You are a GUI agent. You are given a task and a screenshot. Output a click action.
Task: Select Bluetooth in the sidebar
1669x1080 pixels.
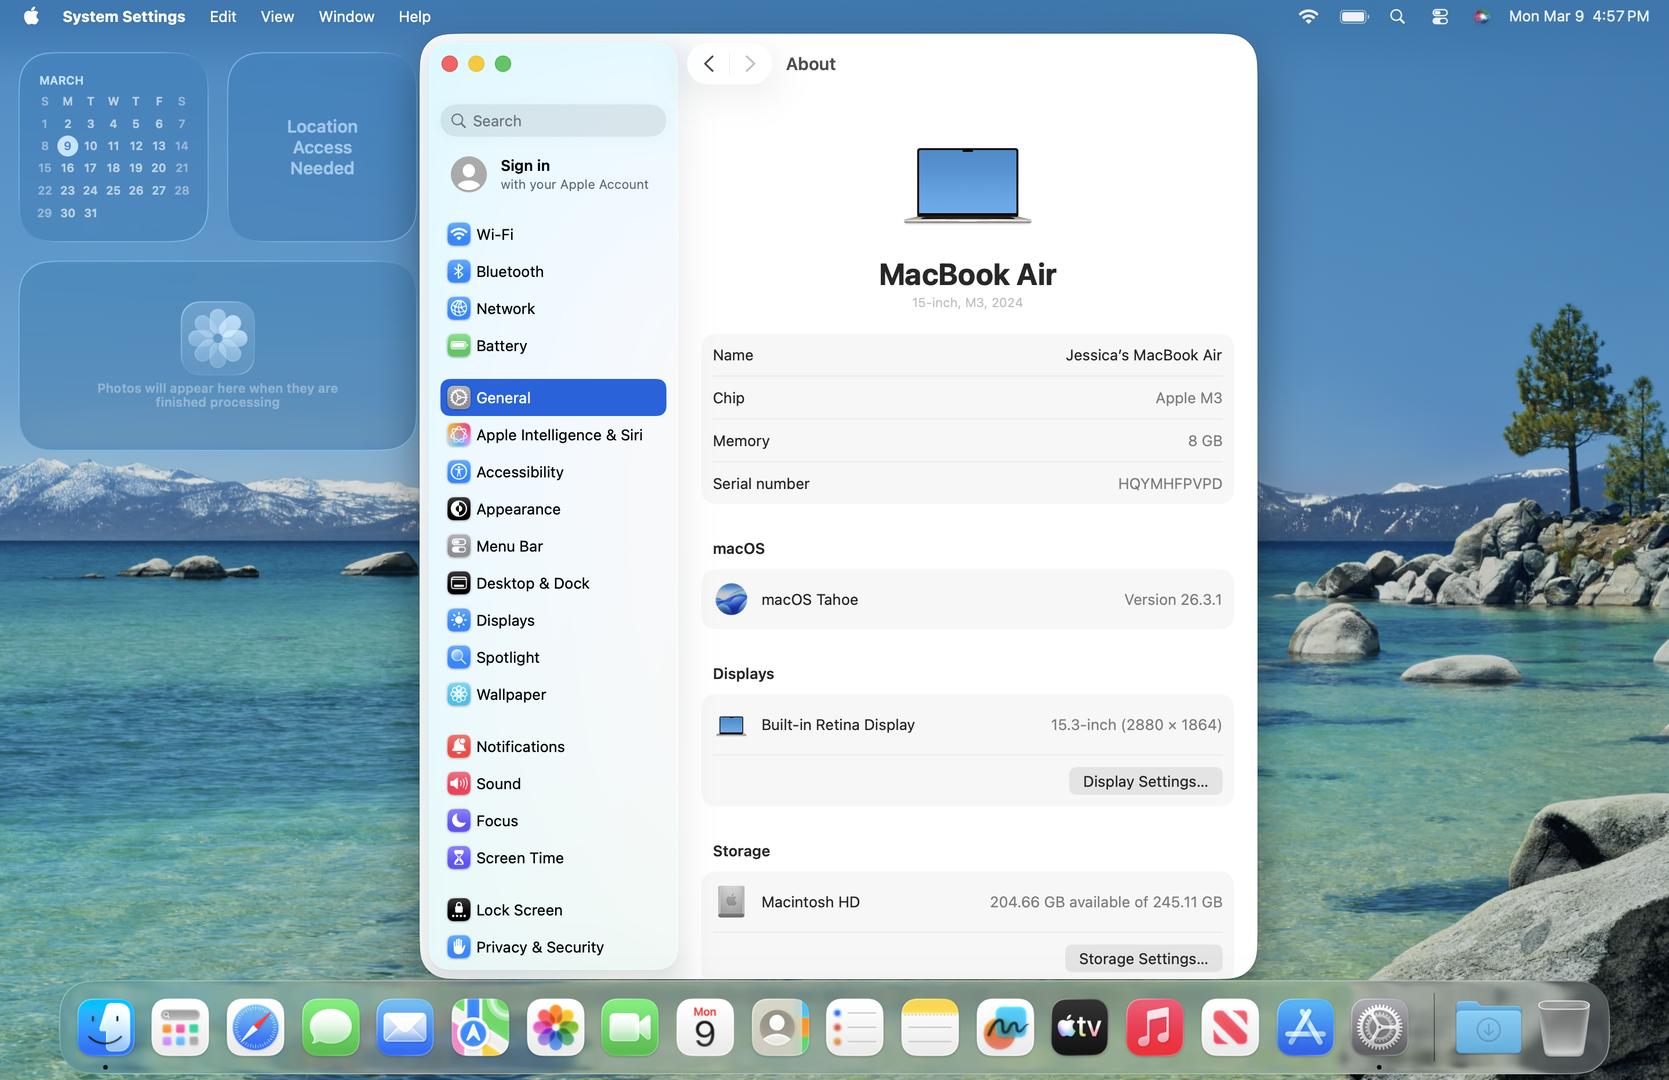click(509, 271)
